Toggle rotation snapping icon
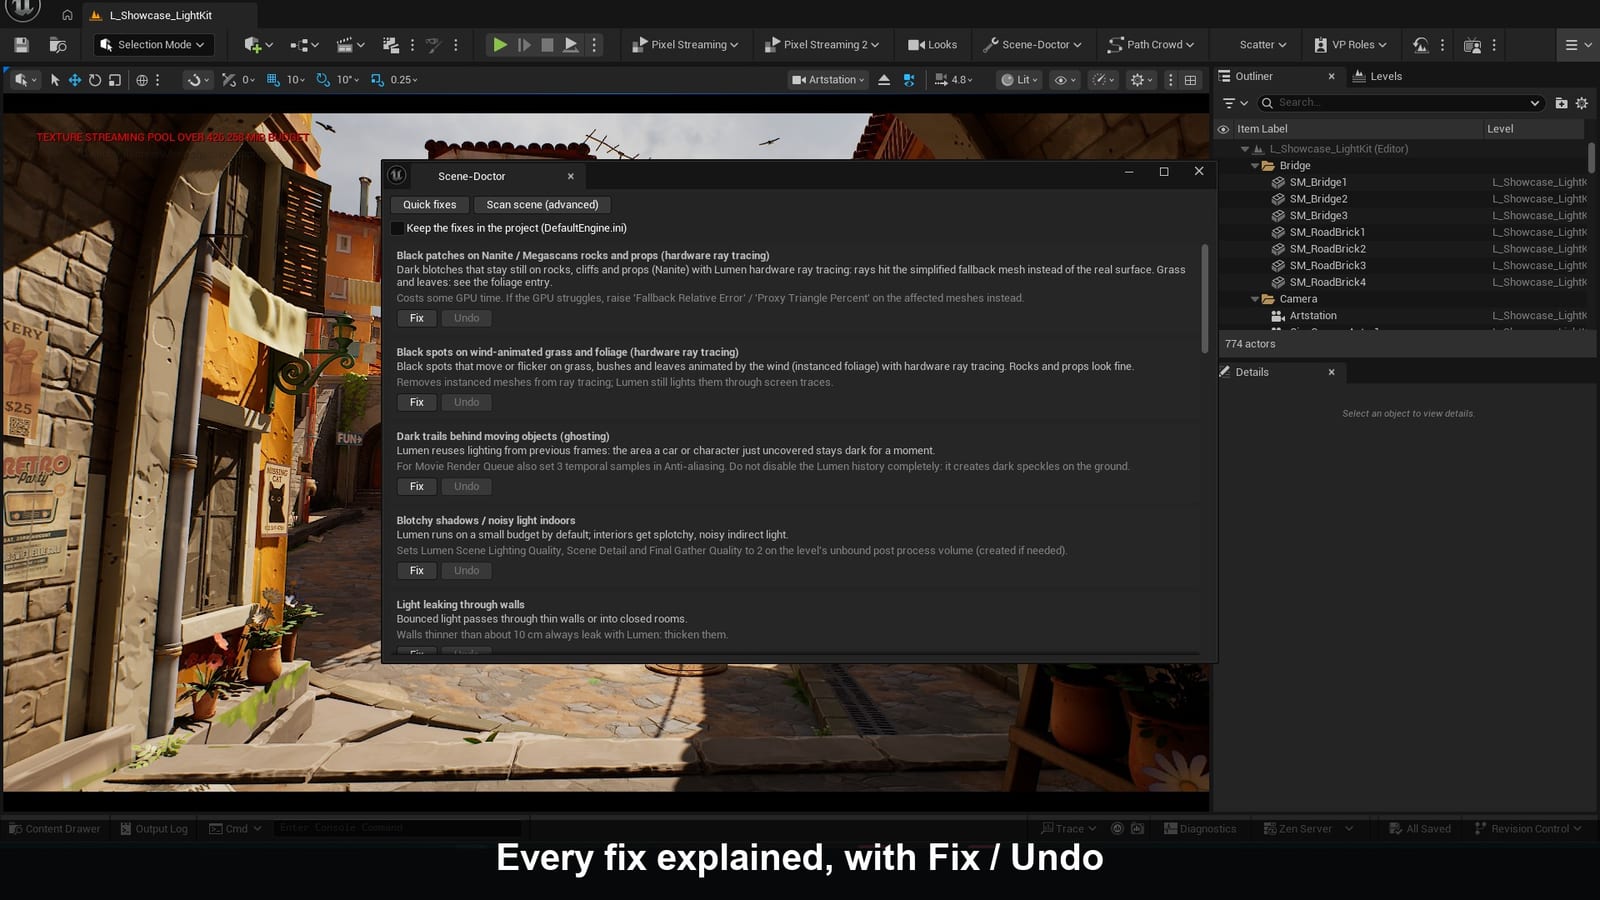Viewport: 1600px width, 900px height. [x=323, y=80]
